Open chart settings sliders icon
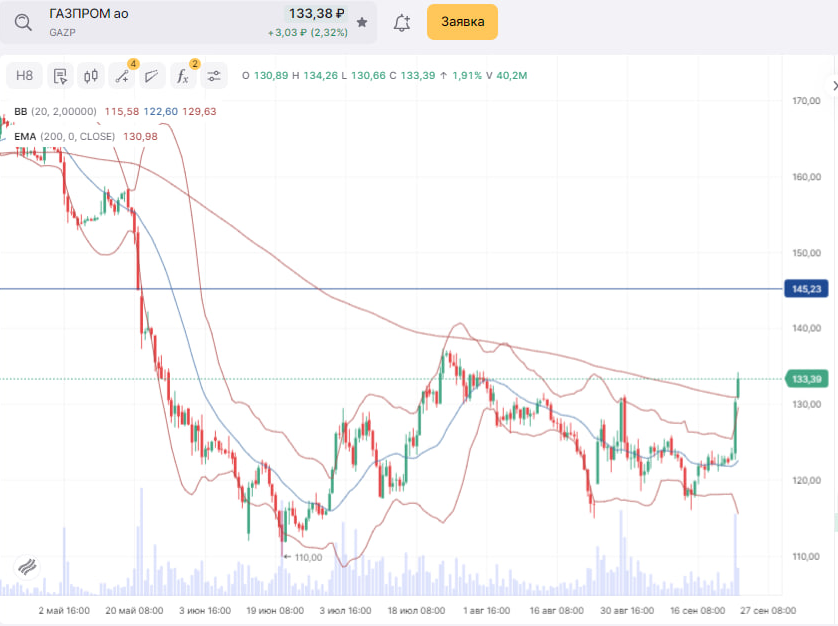The width and height of the screenshot is (838, 626). pos(214,76)
